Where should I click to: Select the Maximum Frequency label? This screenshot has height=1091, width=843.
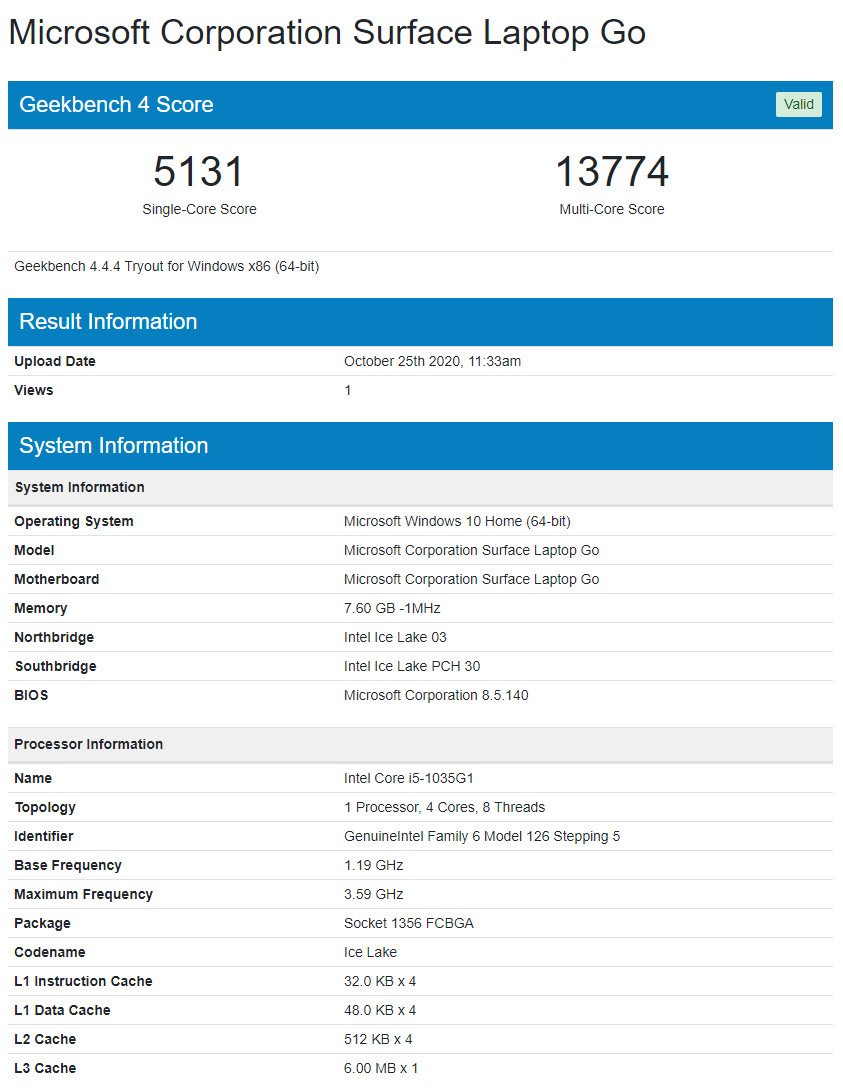coord(83,895)
